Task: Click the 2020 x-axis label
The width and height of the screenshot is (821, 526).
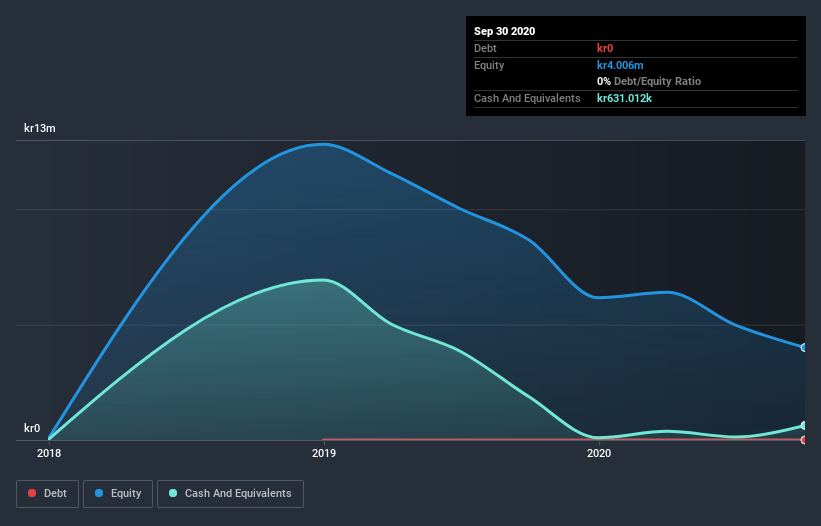Action: [599, 453]
